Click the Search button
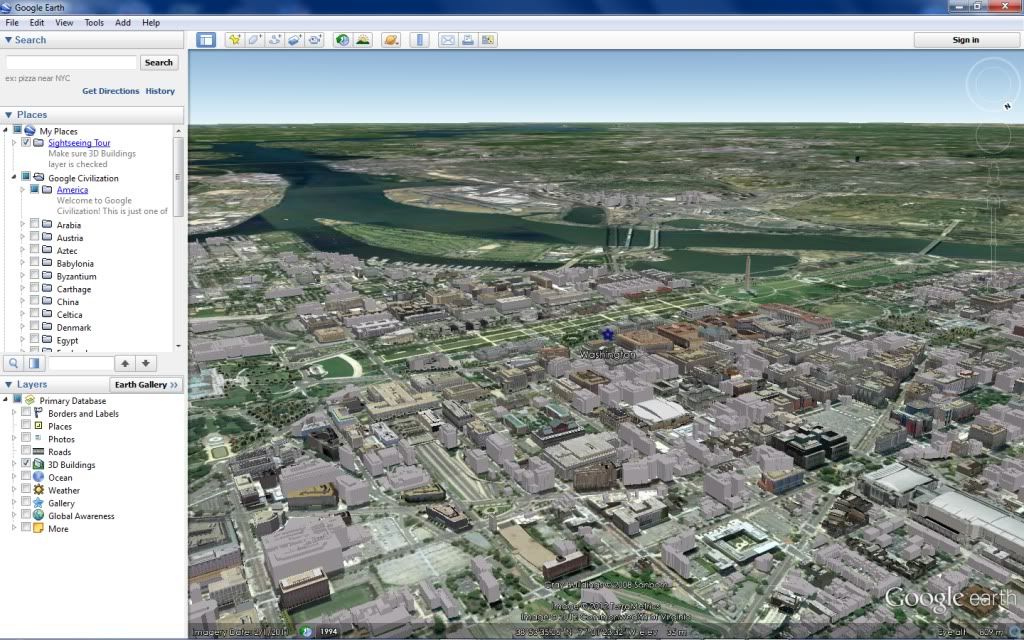1024x640 pixels. pyautogui.click(x=159, y=63)
